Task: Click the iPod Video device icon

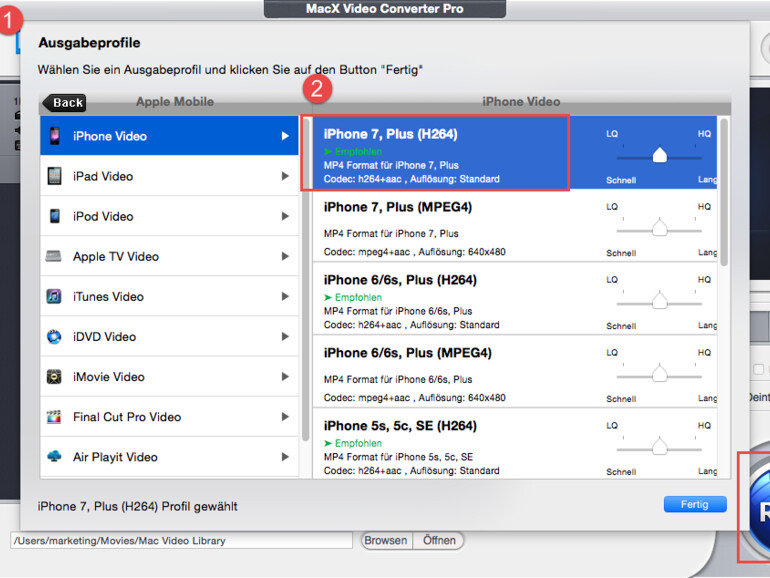Action: coord(55,216)
